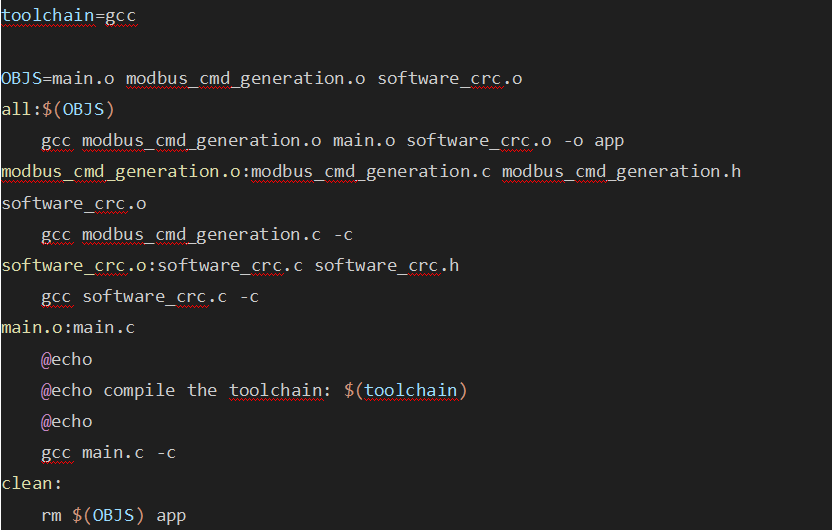
Task: Click the bare @echo line above gcc main.c
Action: tap(66, 421)
